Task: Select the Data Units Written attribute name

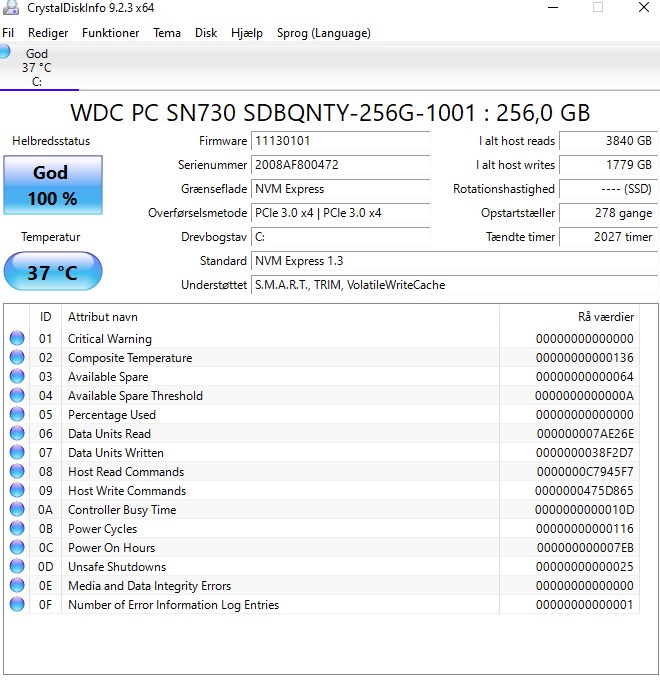Action: click(x=116, y=453)
